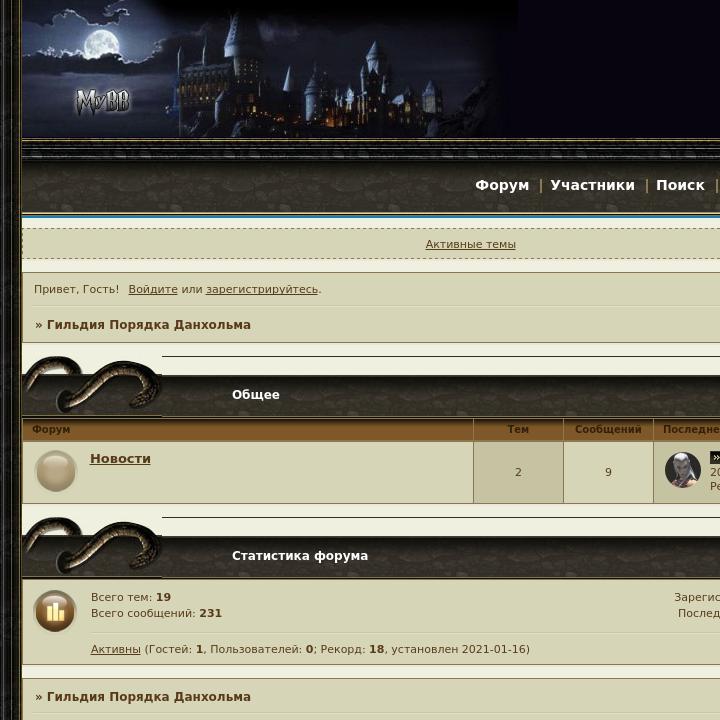Open the Активные темы link
The height and width of the screenshot is (720, 720).
[470, 244]
